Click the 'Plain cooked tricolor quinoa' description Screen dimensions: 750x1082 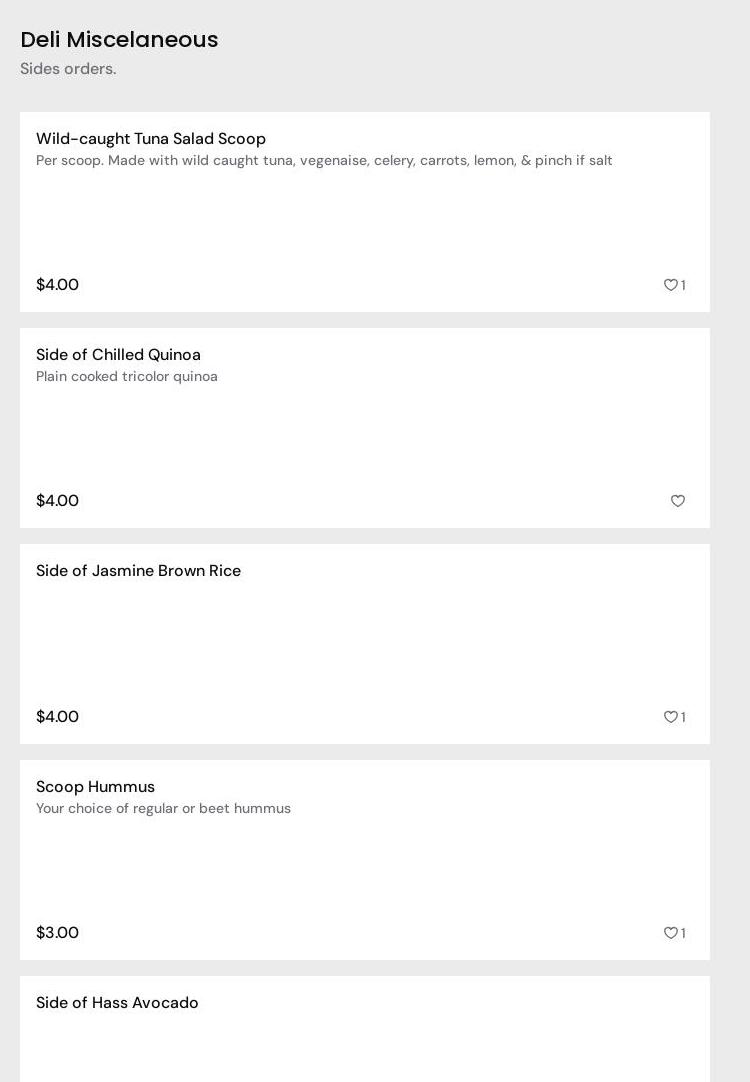tap(127, 376)
